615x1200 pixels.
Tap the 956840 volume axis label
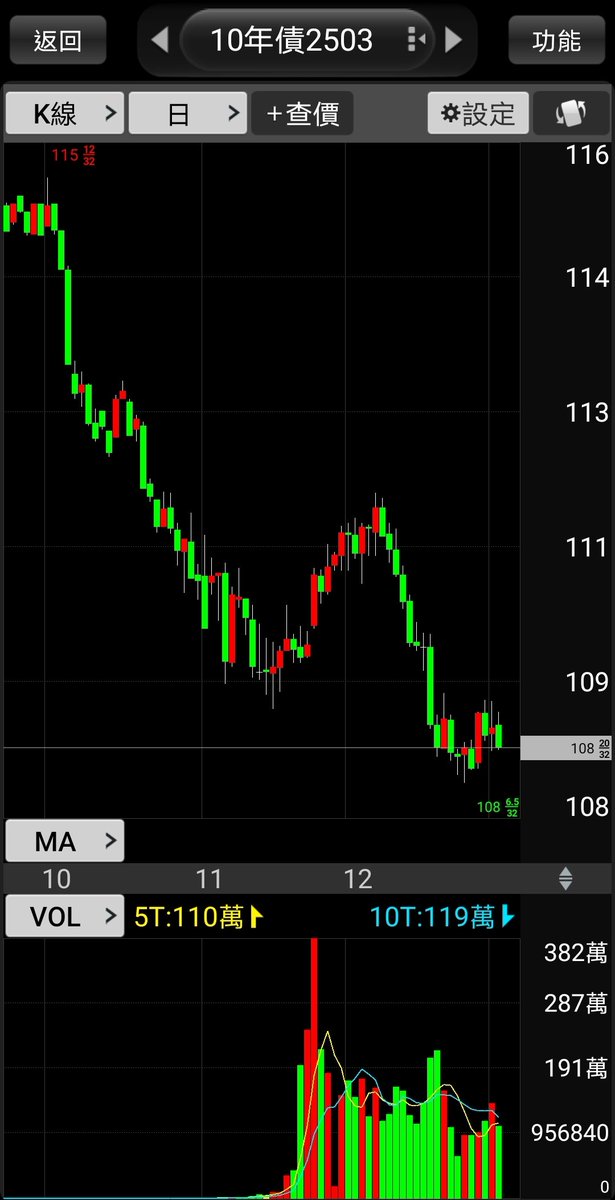(x=570, y=1133)
